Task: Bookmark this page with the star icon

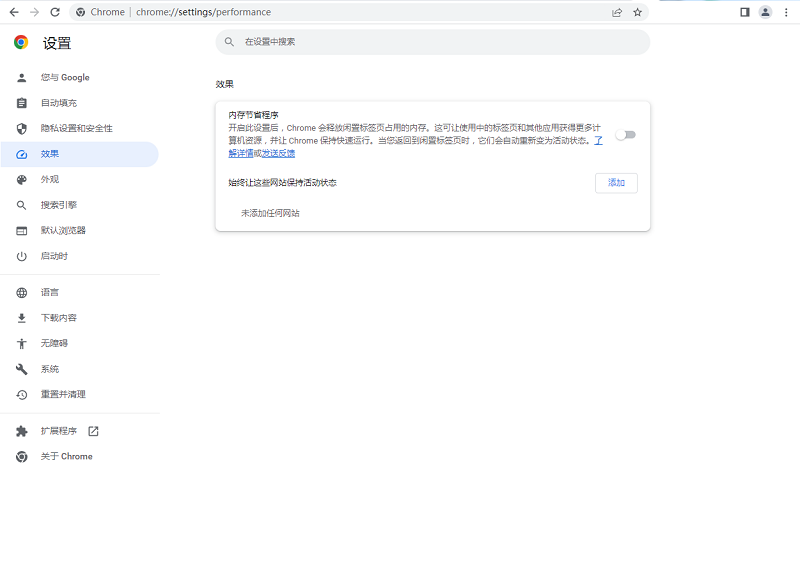Action: [x=637, y=12]
